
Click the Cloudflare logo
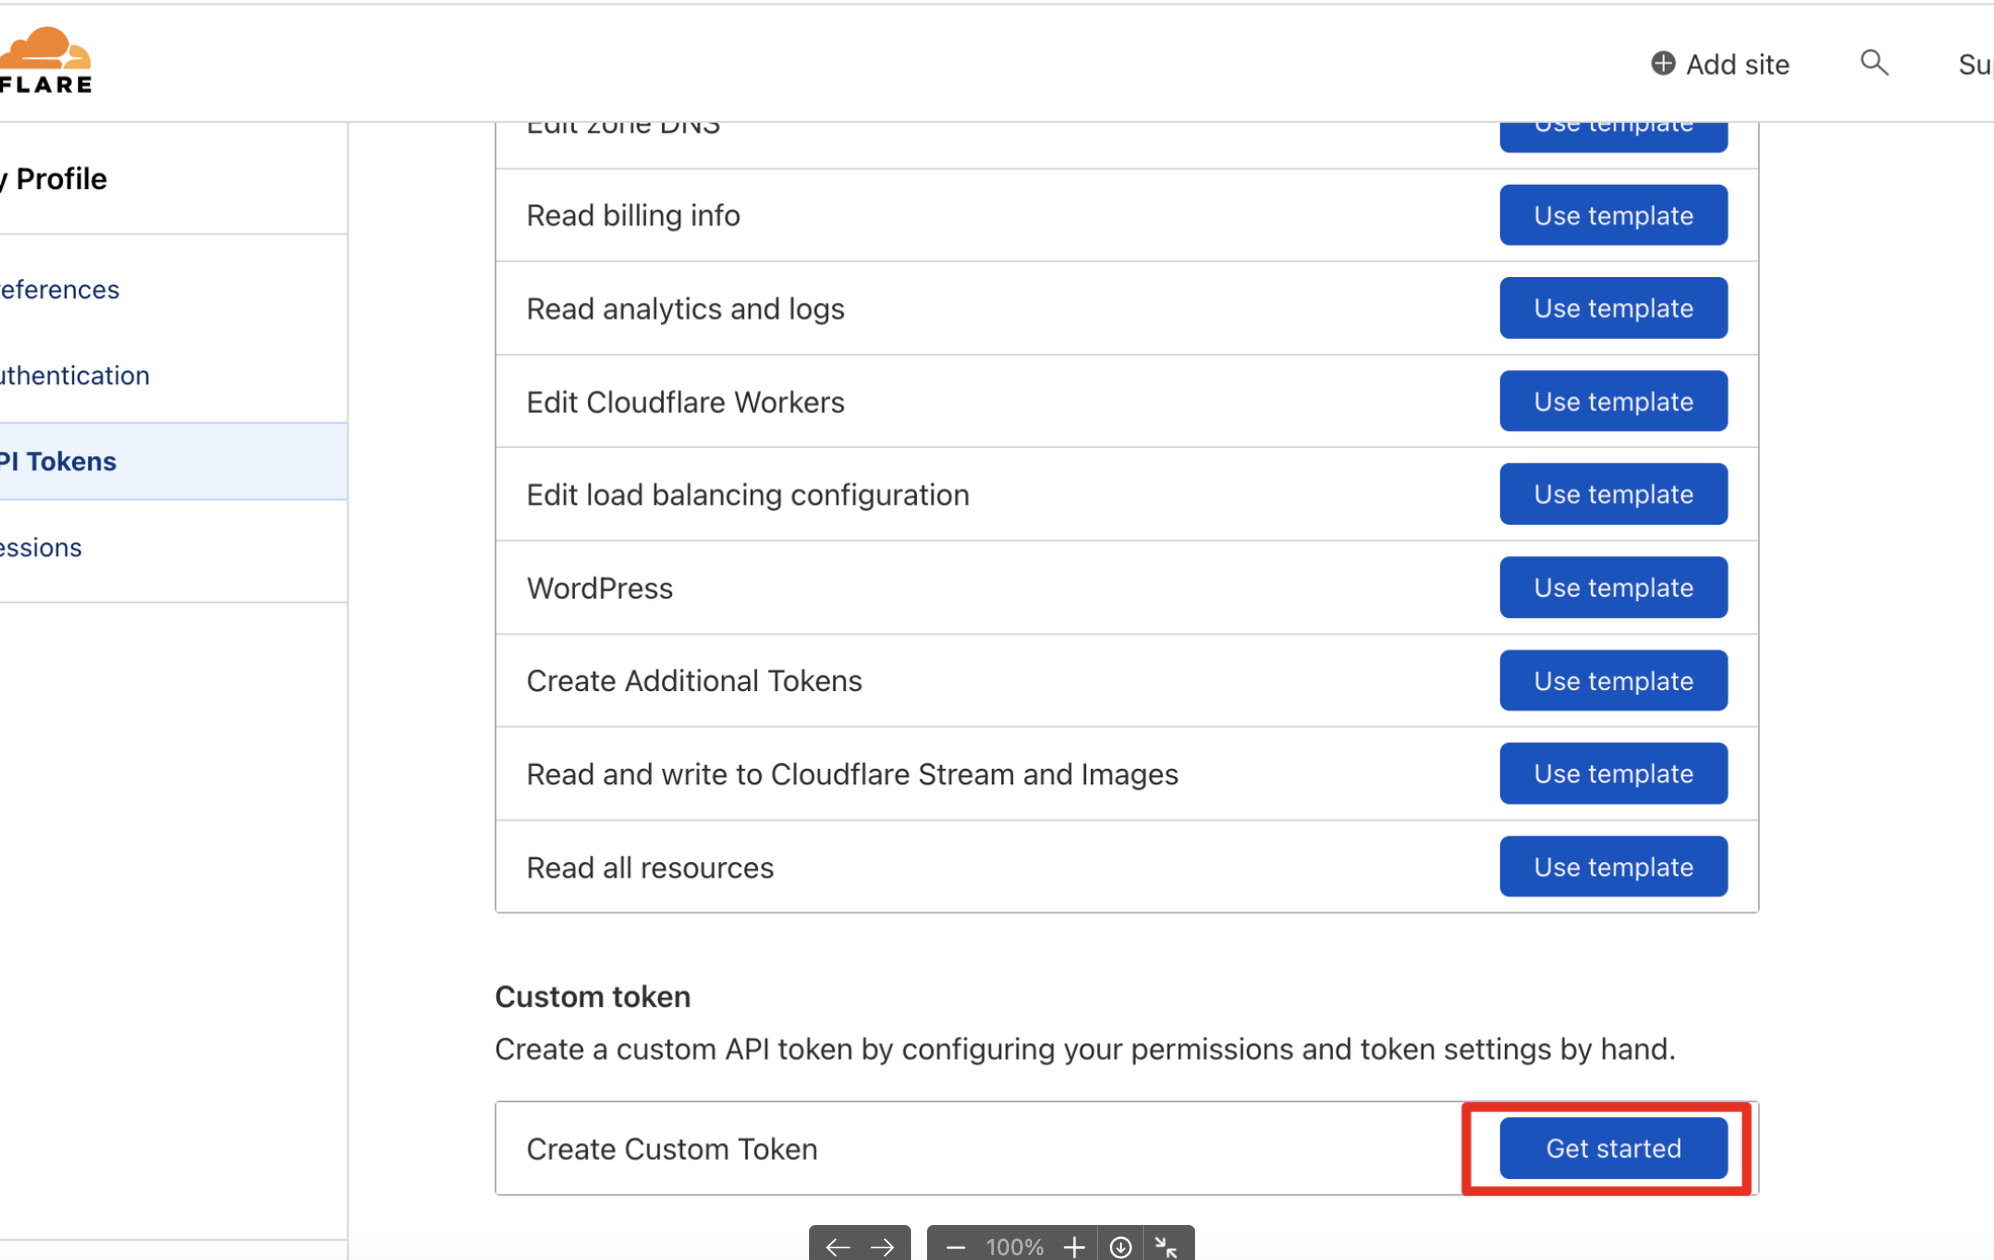click(46, 60)
